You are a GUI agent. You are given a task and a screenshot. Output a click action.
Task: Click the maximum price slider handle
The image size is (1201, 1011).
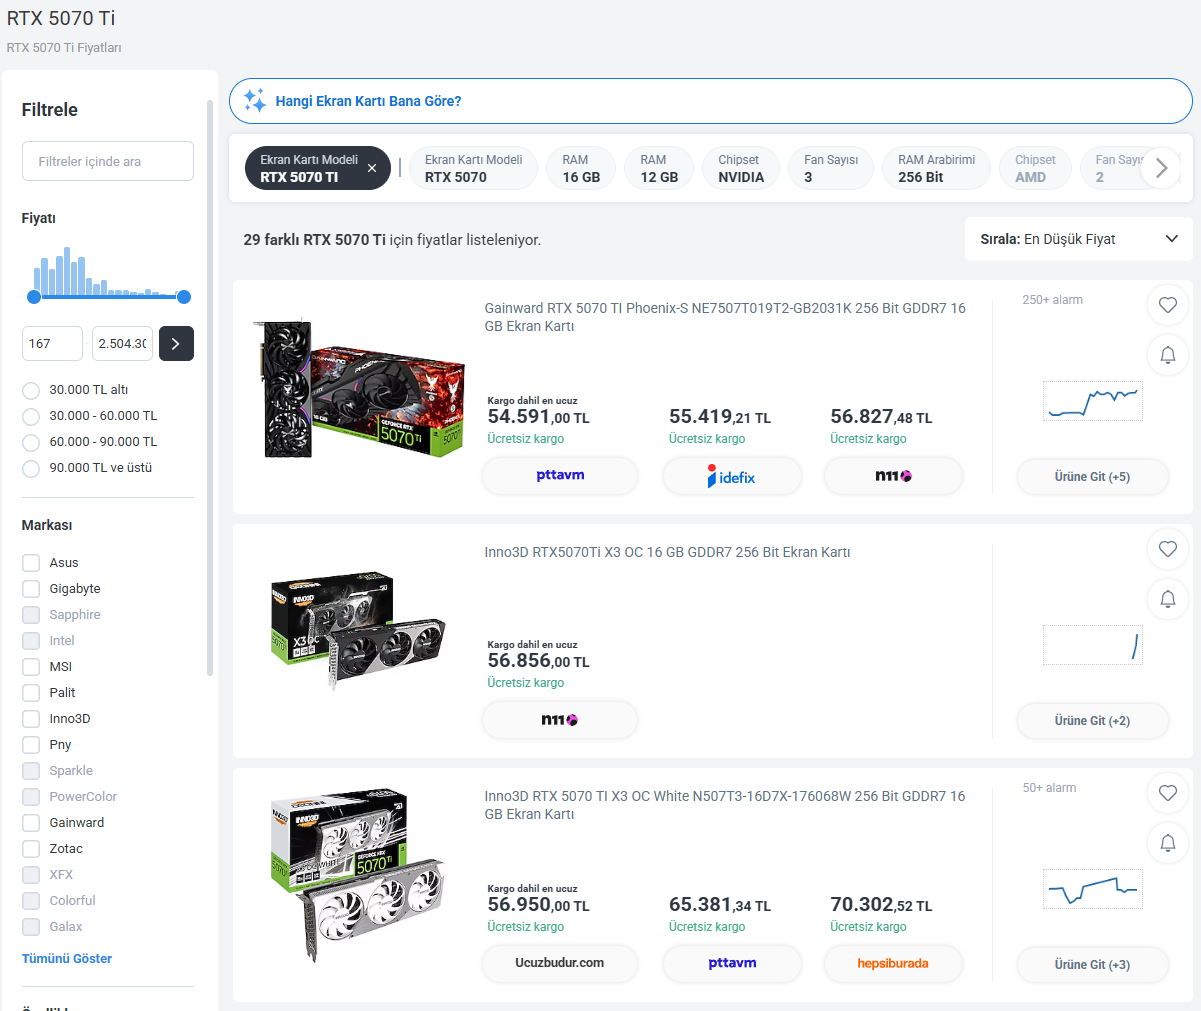point(184,297)
